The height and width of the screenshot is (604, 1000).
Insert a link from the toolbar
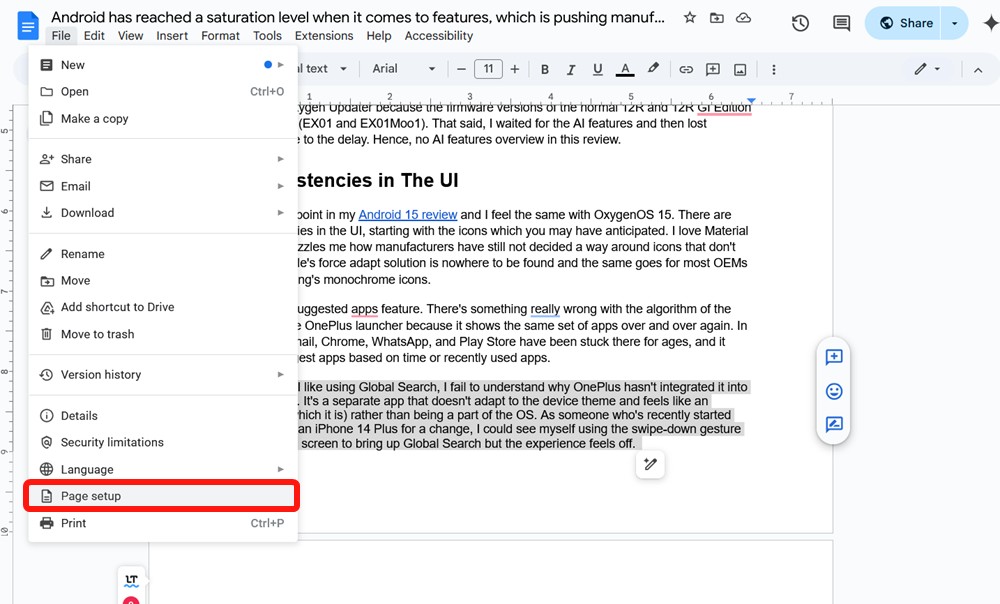[686, 69]
